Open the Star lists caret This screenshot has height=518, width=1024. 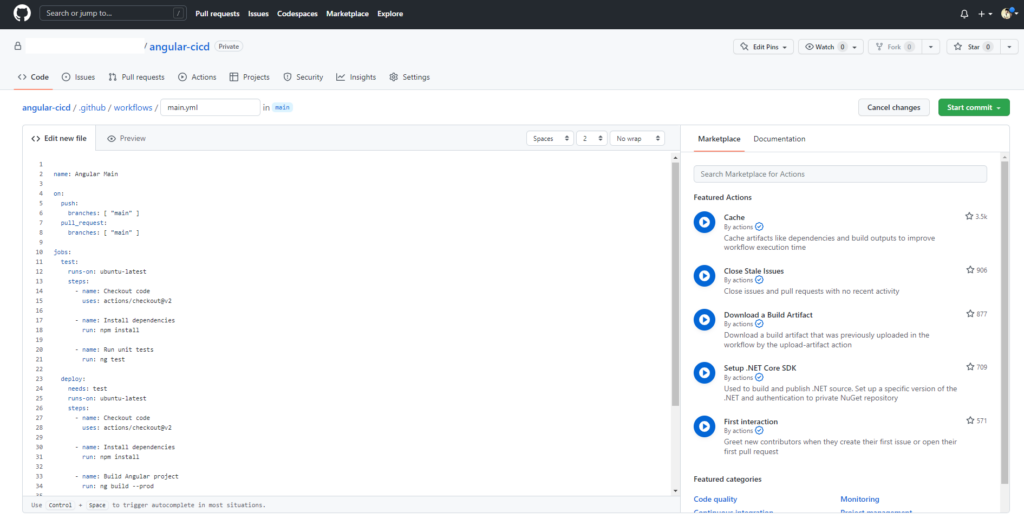(1009, 47)
